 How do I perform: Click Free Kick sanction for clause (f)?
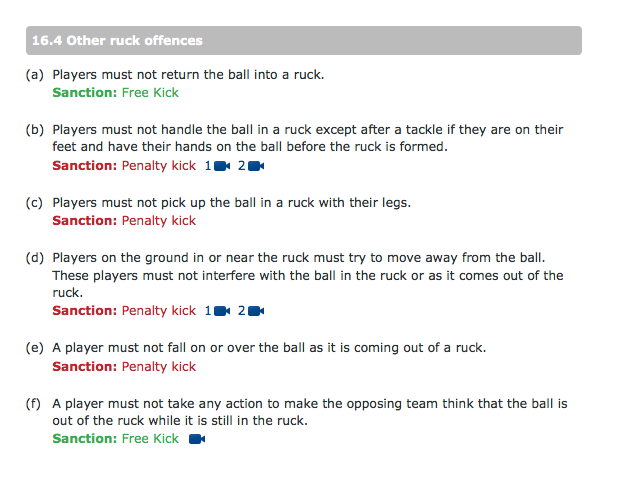tap(150, 438)
